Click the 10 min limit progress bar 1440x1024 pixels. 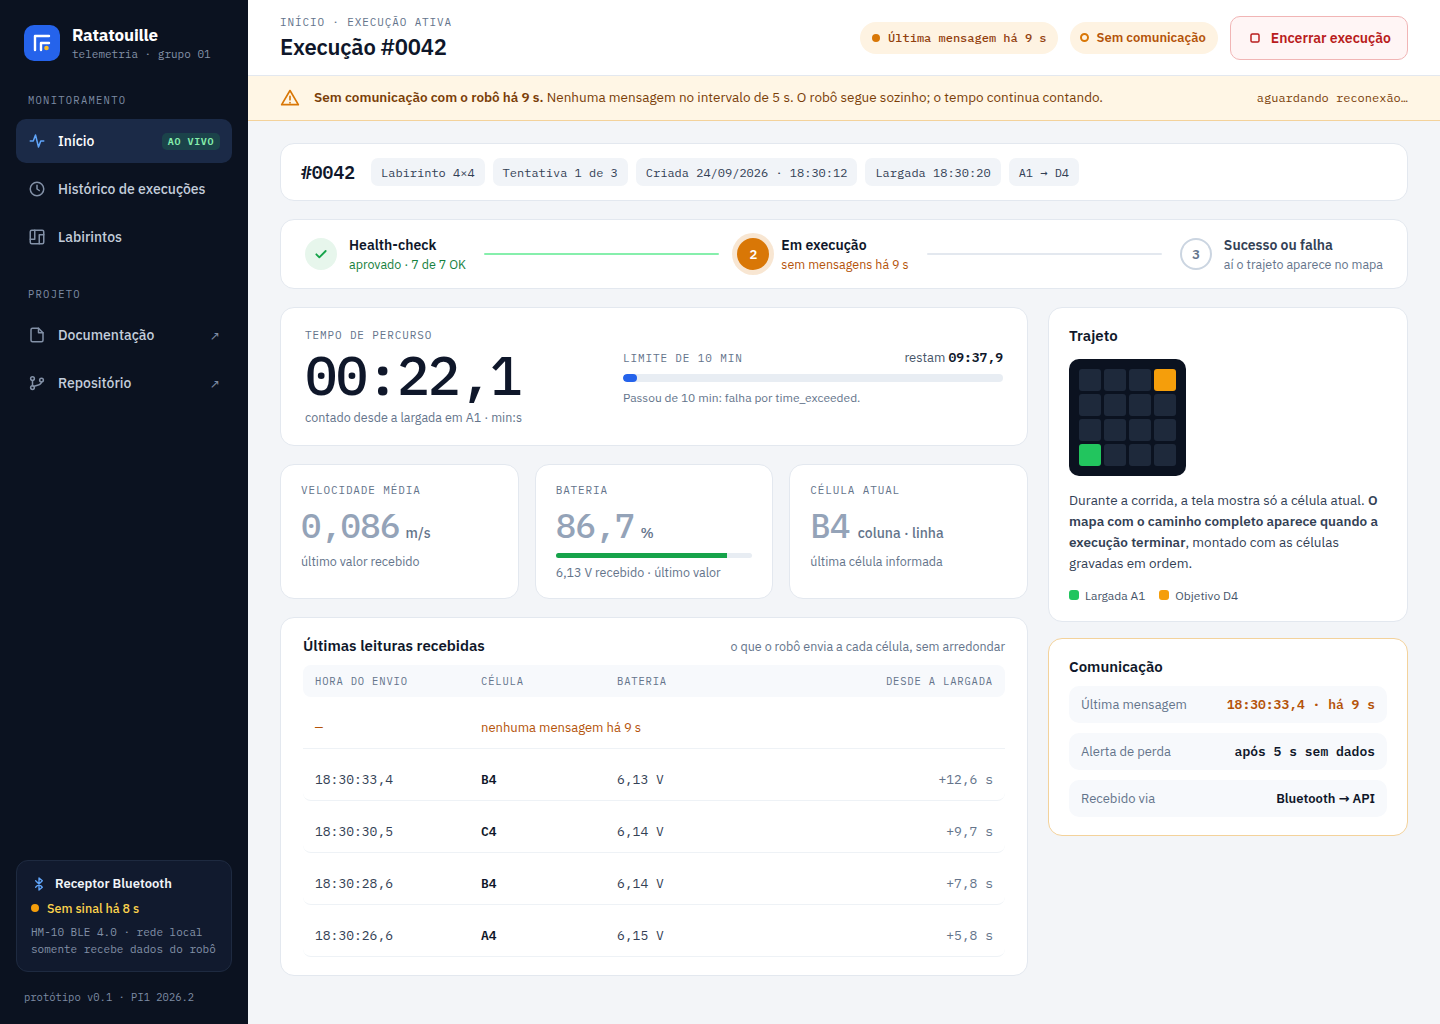click(x=813, y=378)
